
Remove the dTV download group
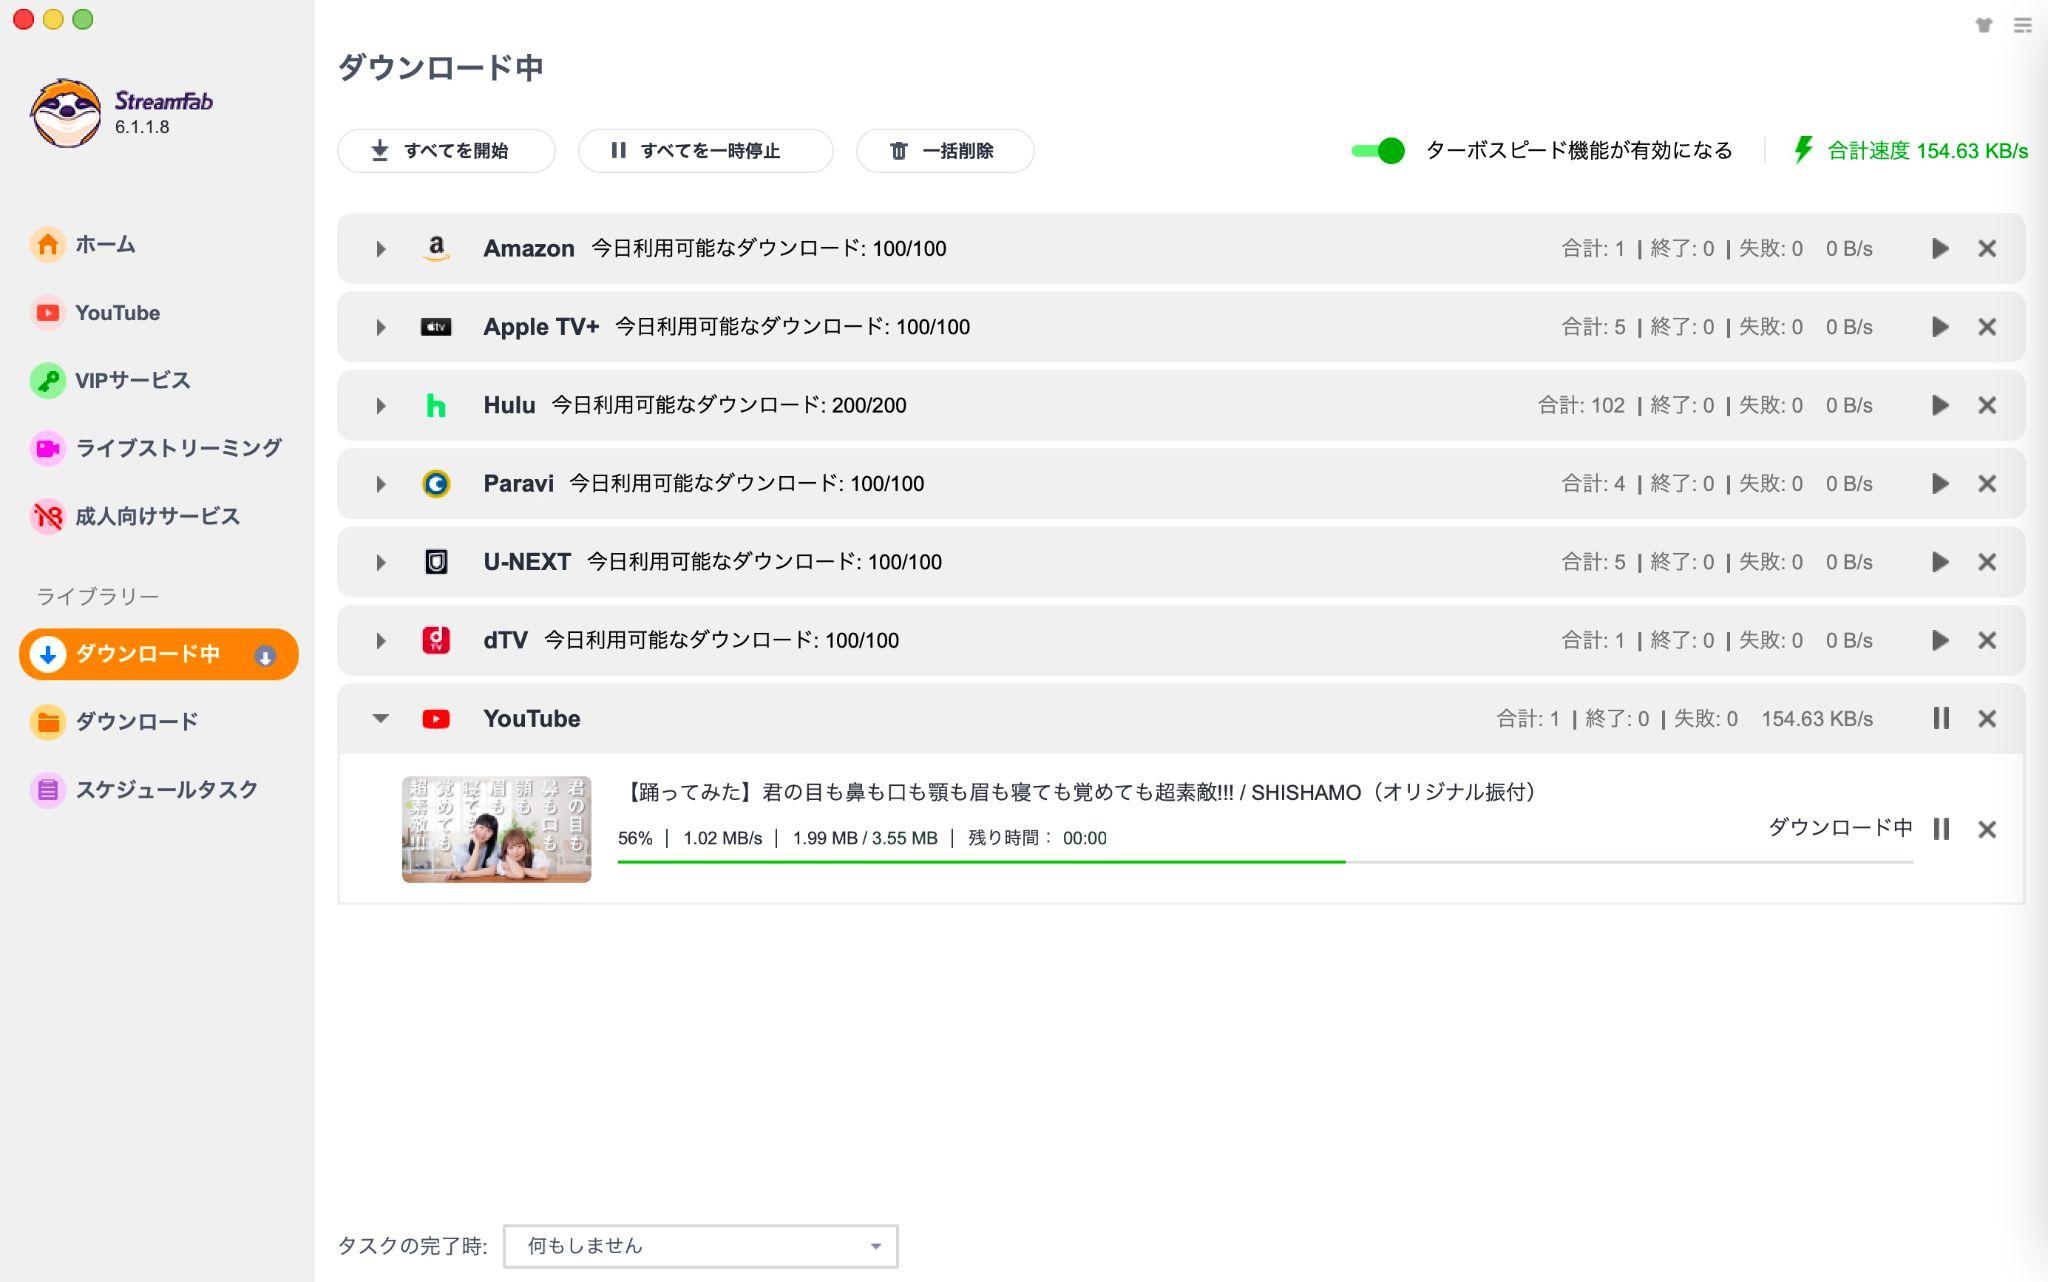pyautogui.click(x=1987, y=640)
